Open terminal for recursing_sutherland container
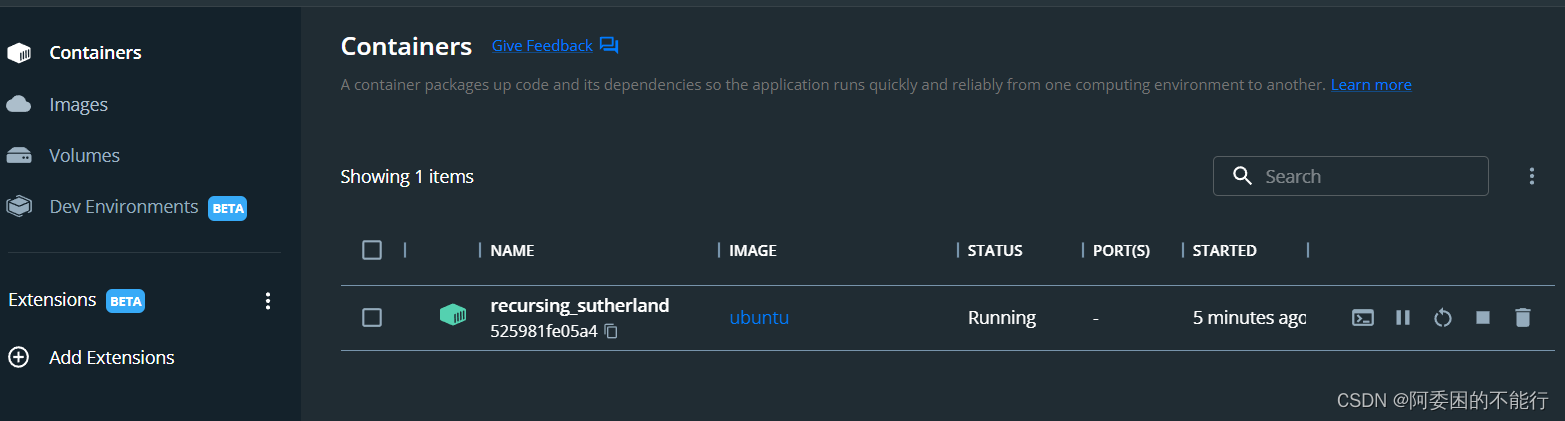1565x421 pixels. (1362, 318)
